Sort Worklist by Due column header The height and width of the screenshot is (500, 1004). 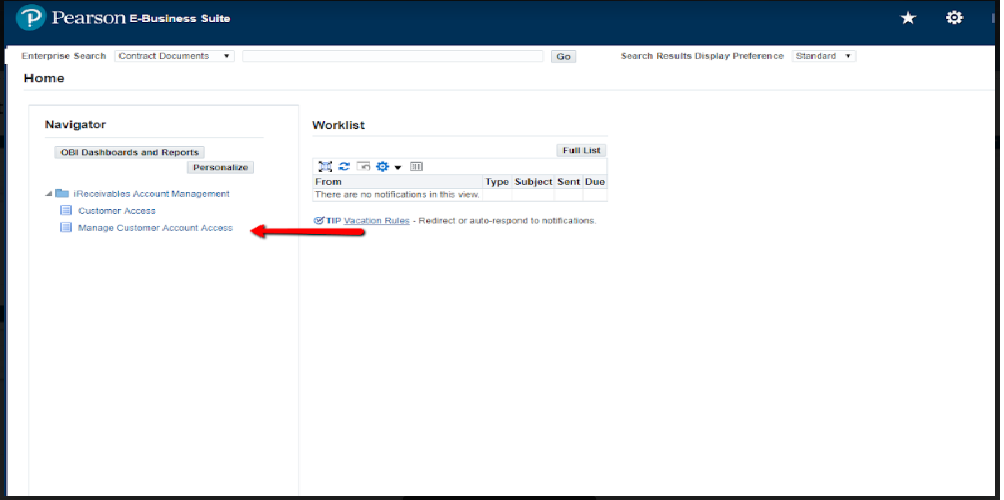pyautogui.click(x=595, y=182)
